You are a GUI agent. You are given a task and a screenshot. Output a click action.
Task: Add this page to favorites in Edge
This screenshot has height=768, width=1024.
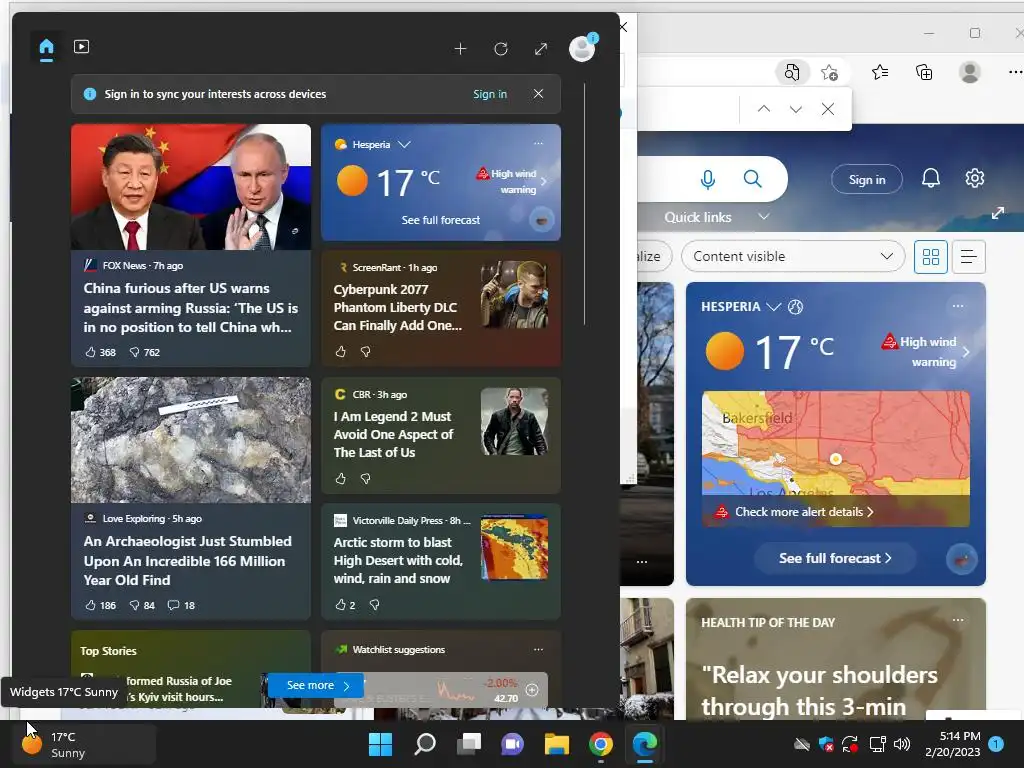click(829, 72)
